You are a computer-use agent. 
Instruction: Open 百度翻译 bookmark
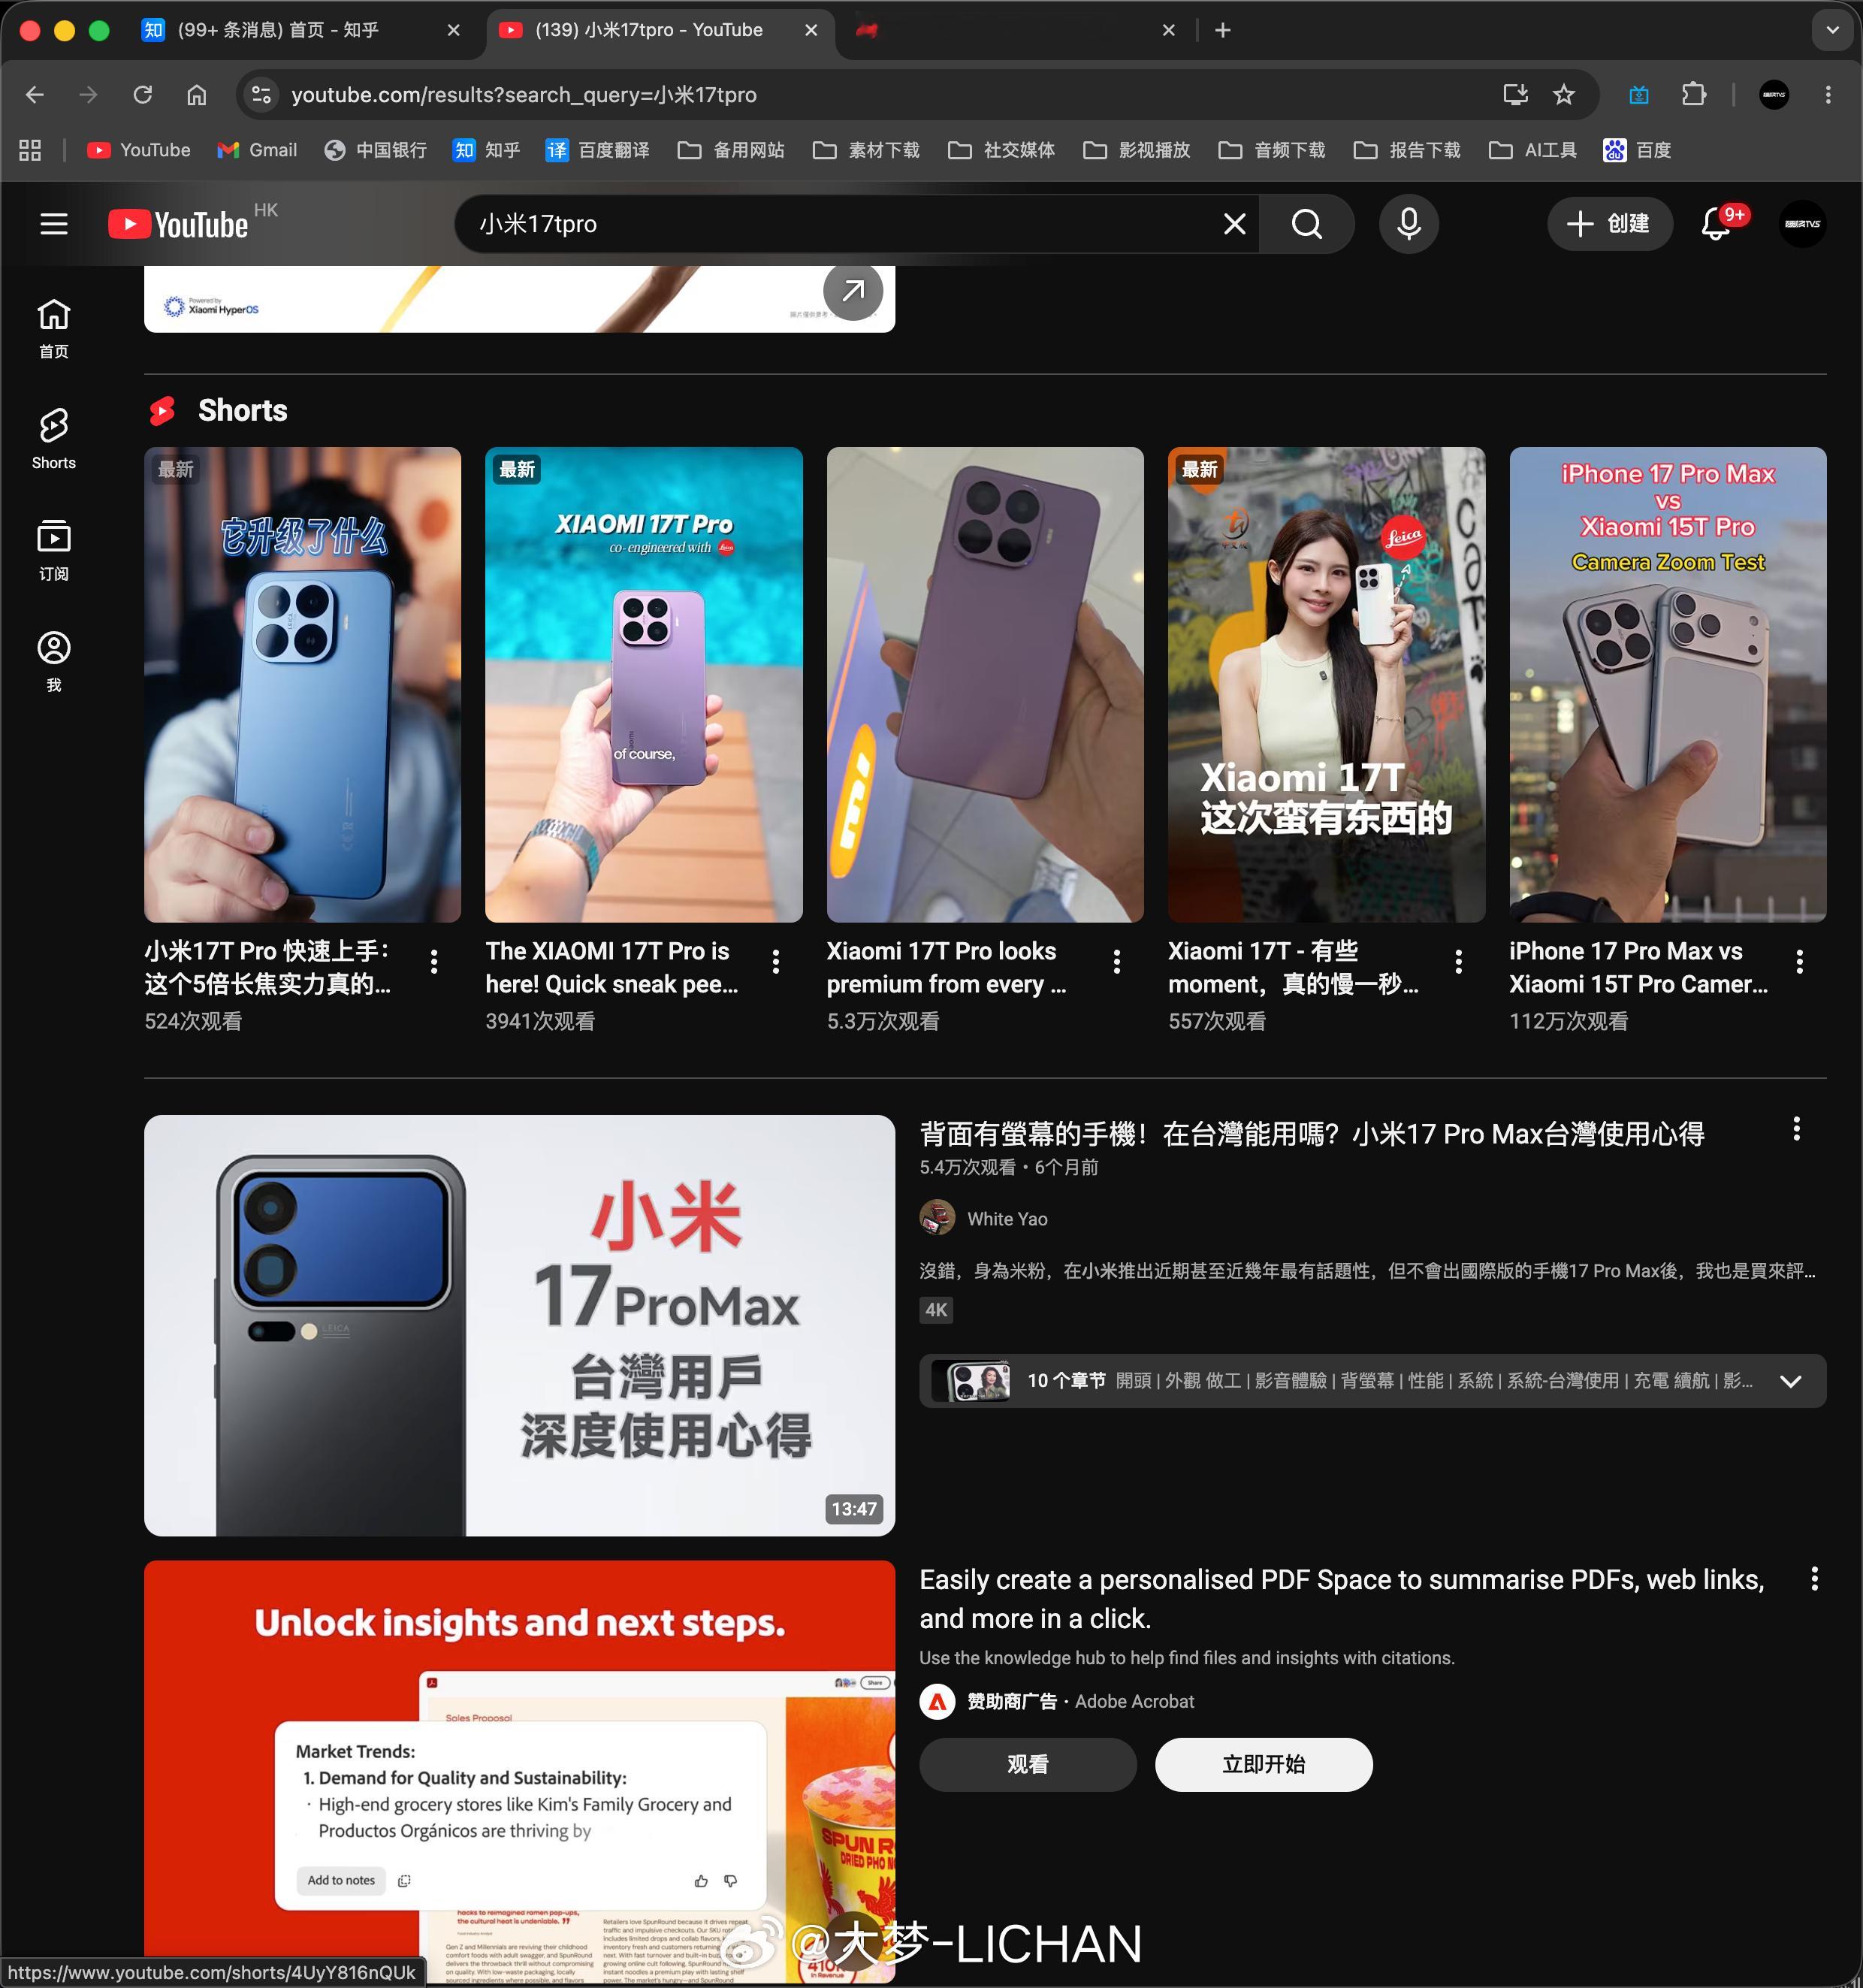pos(597,150)
